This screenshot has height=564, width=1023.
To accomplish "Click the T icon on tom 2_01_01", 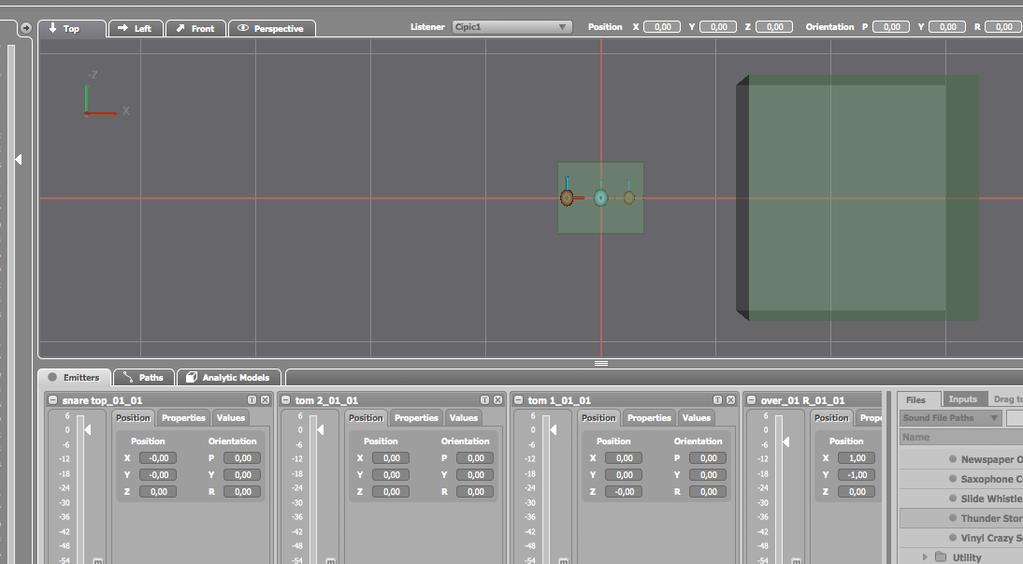I will point(485,400).
